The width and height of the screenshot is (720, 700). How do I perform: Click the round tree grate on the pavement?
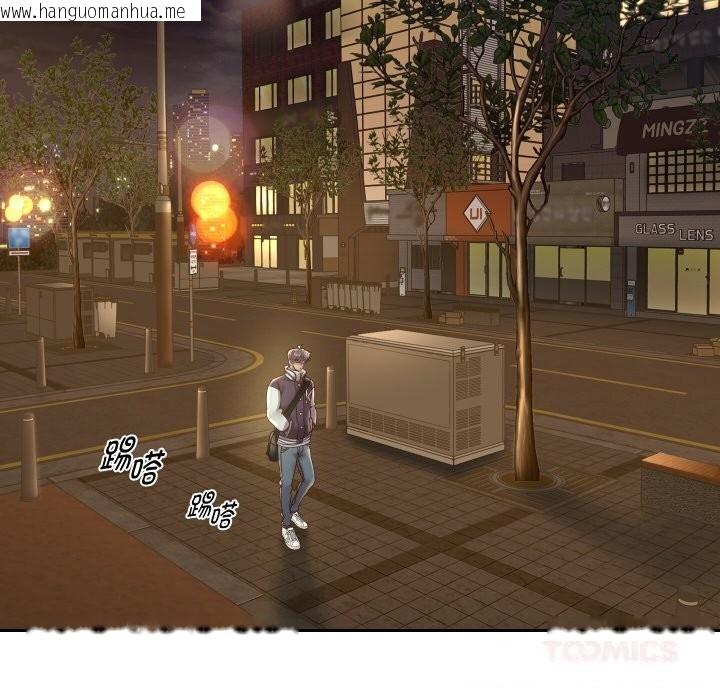[x=527, y=481]
